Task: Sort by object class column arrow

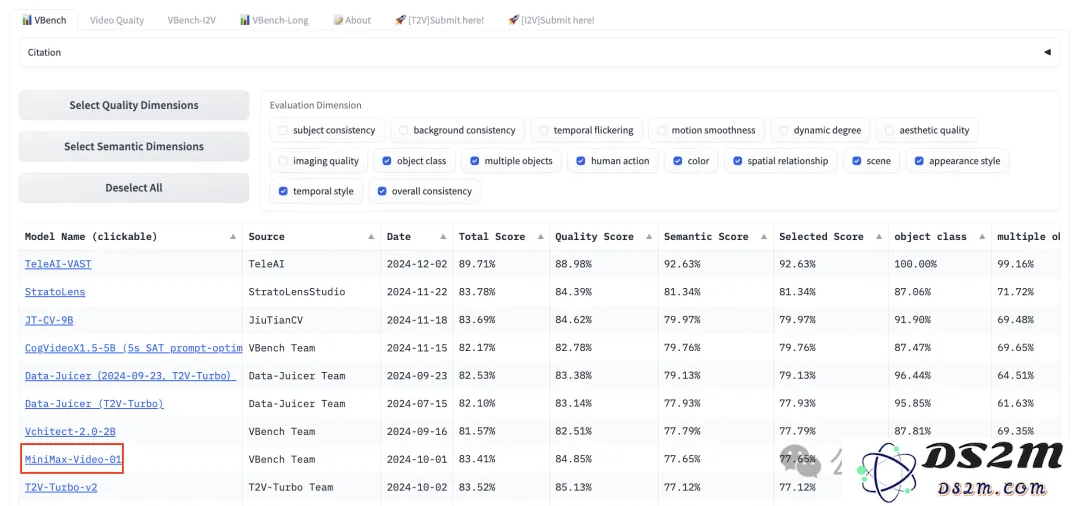Action: click(x=983, y=237)
